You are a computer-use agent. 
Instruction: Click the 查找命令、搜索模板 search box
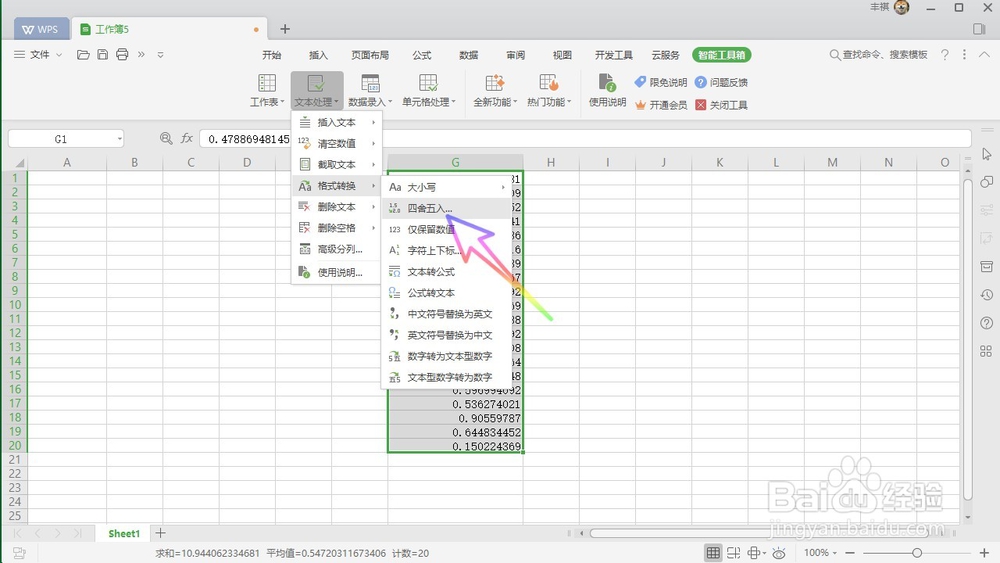point(878,55)
